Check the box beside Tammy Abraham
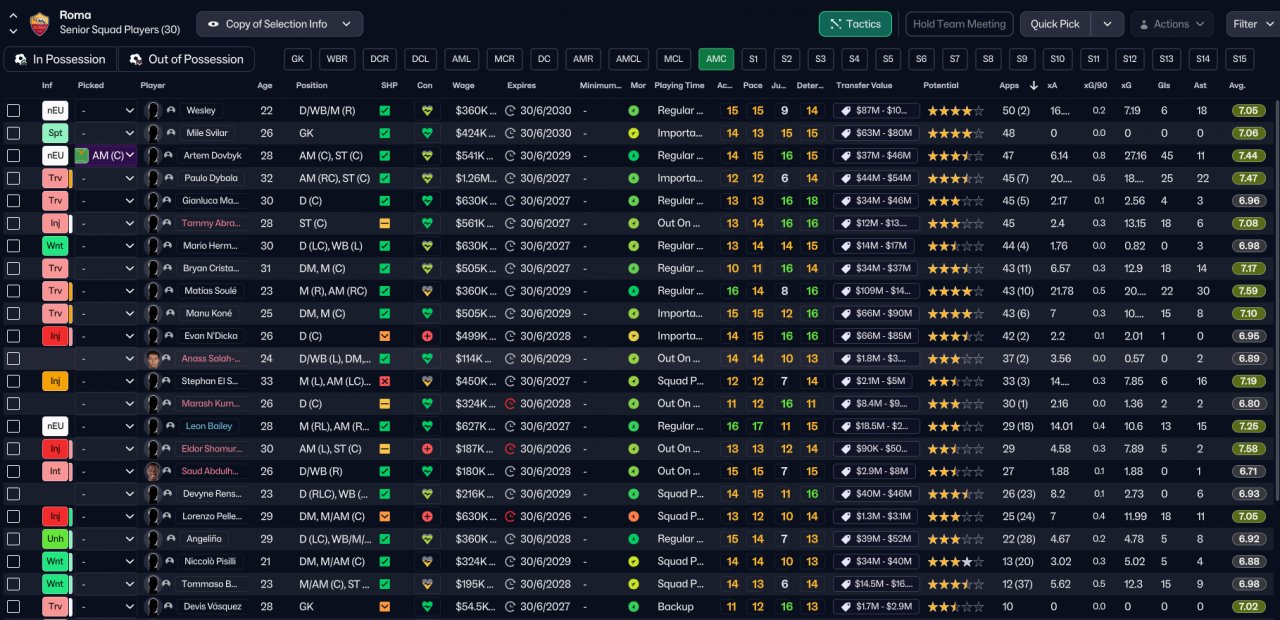Image resolution: width=1280 pixels, height=620 pixels. click(x=13, y=223)
